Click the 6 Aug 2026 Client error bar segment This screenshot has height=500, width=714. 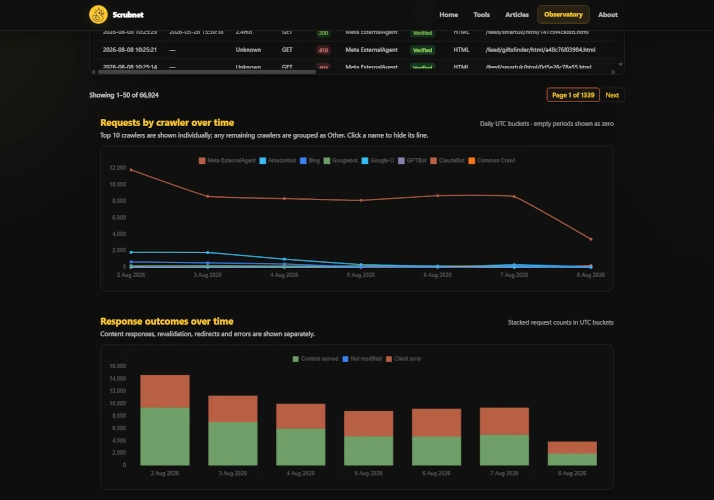(436, 423)
